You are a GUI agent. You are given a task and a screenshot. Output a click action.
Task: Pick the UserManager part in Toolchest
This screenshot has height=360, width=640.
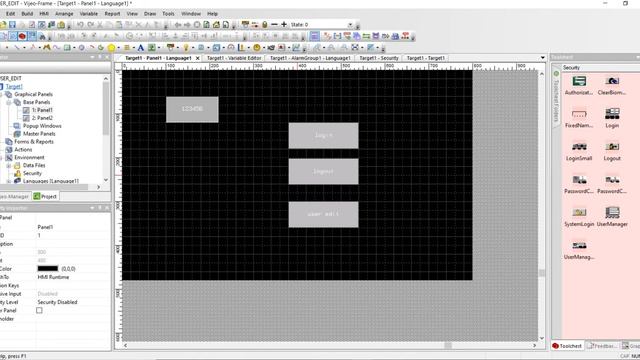pos(612,217)
